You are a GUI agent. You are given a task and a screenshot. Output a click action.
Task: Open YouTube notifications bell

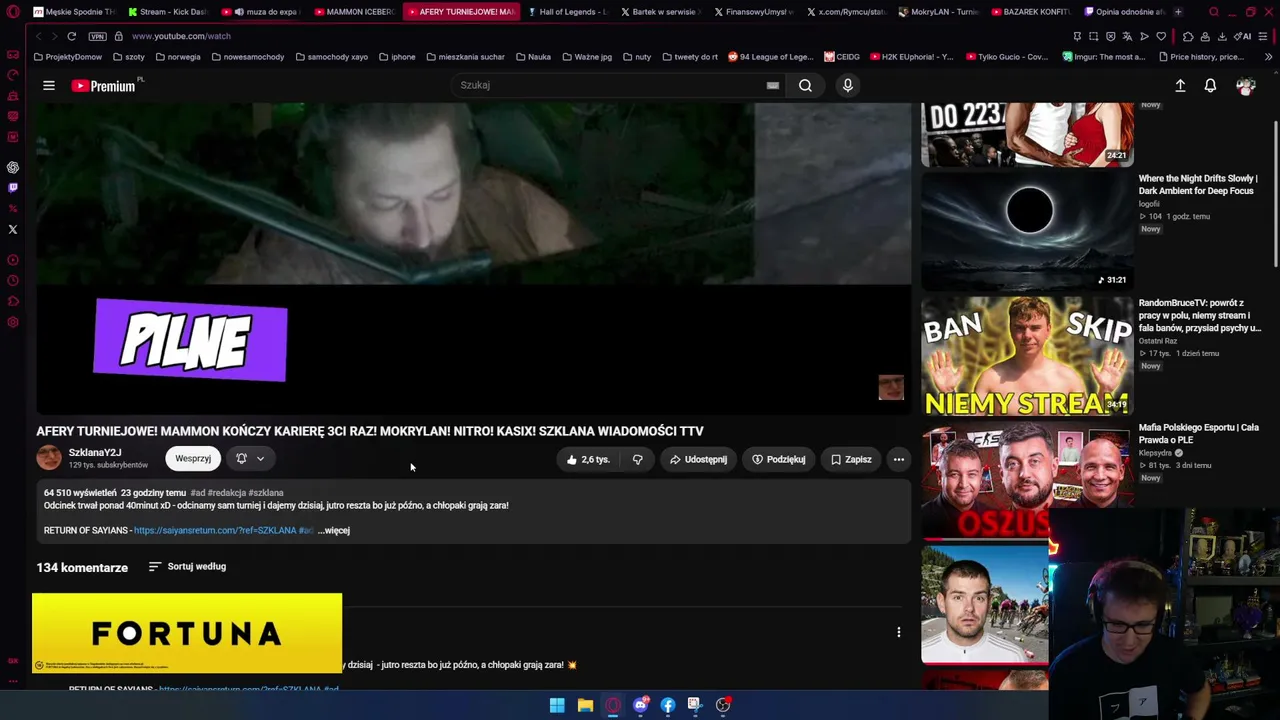(x=1210, y=86)
